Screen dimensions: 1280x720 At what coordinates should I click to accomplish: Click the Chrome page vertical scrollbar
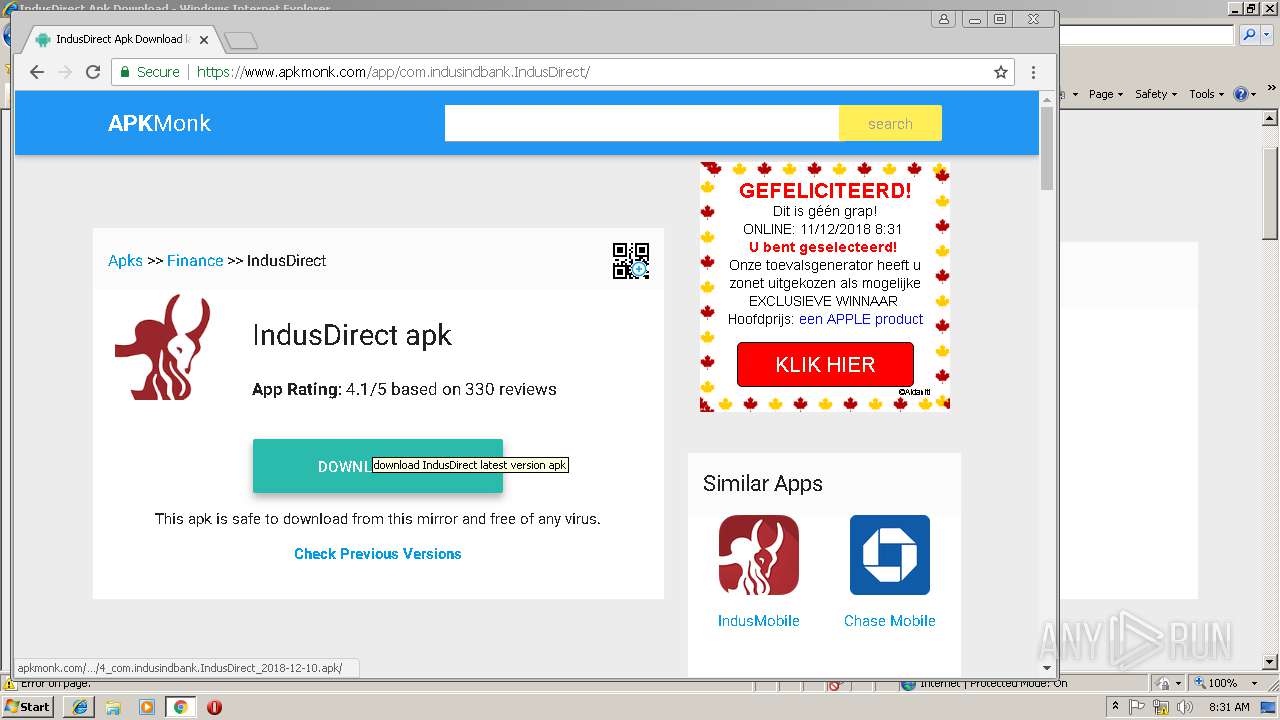(x=1047, y=148)
